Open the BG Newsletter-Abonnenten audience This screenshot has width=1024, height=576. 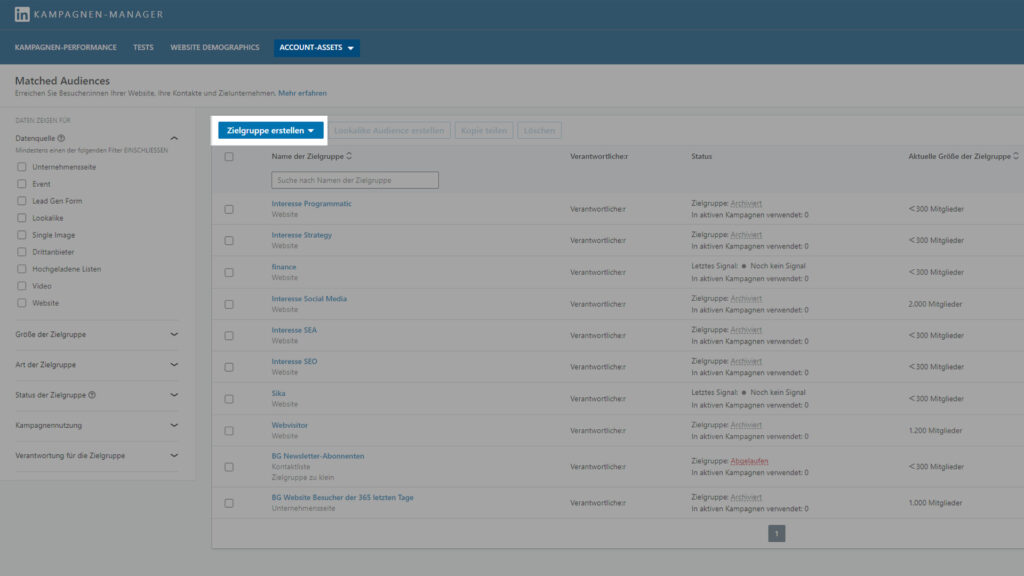tap(318, 456)
